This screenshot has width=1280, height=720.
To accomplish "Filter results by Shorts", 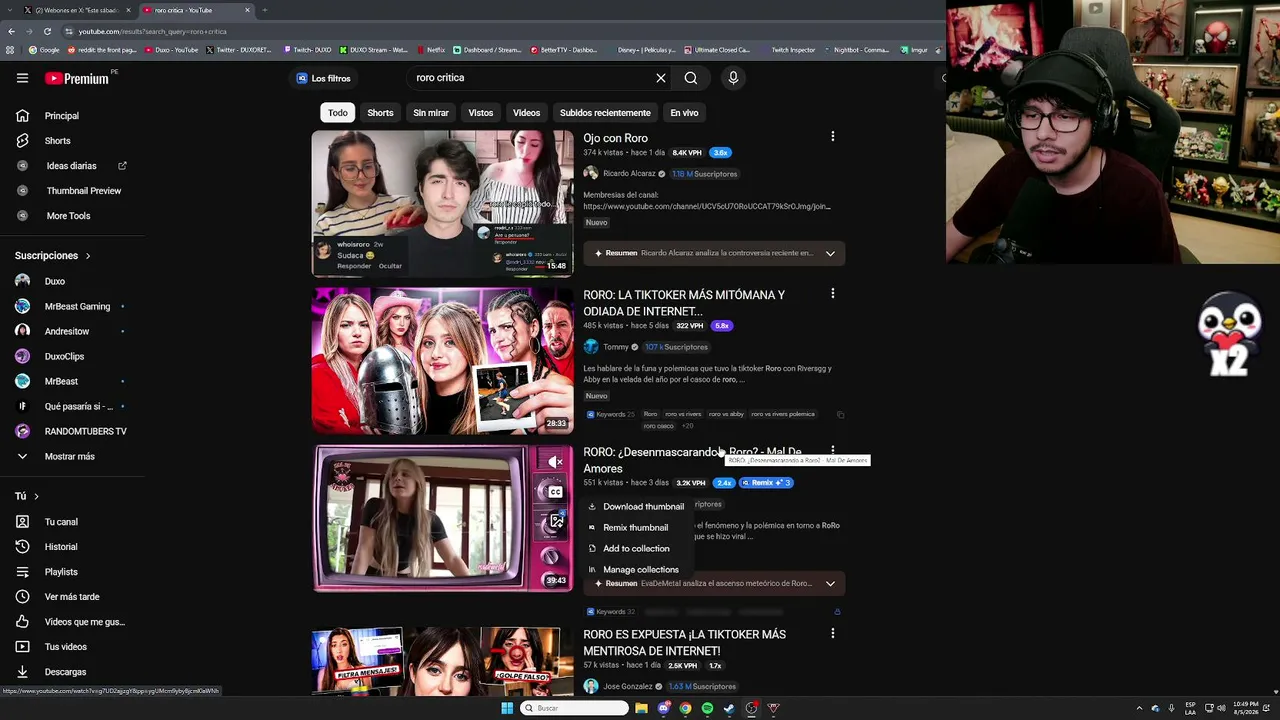I will pos(380,113).
